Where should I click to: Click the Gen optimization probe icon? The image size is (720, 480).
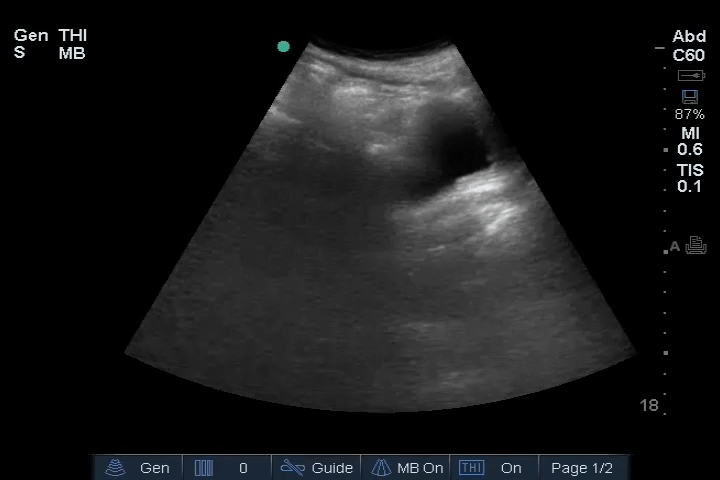117,467
